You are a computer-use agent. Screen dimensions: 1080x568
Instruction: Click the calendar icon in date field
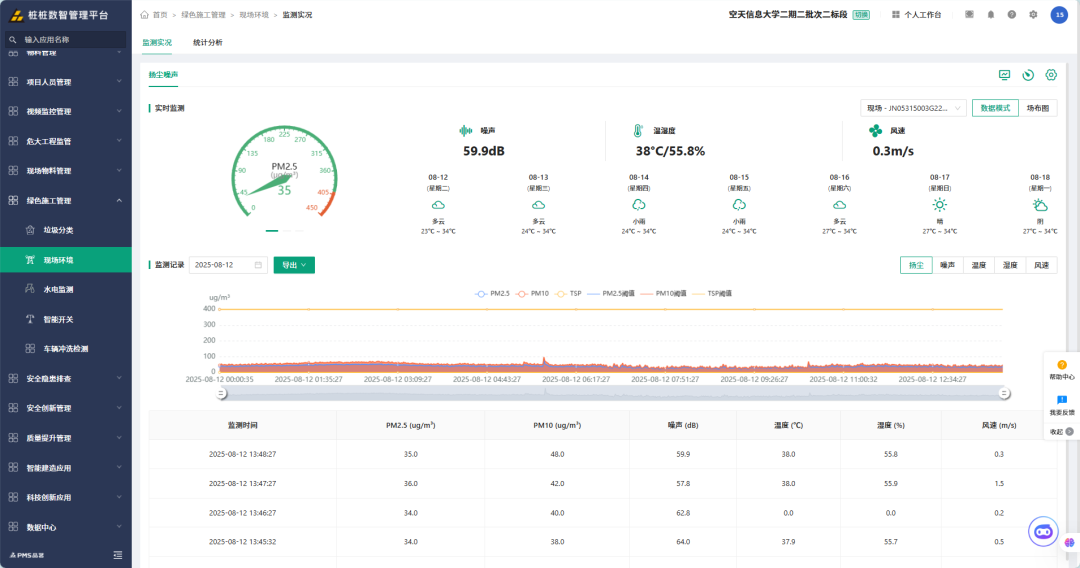pos(258,265)
